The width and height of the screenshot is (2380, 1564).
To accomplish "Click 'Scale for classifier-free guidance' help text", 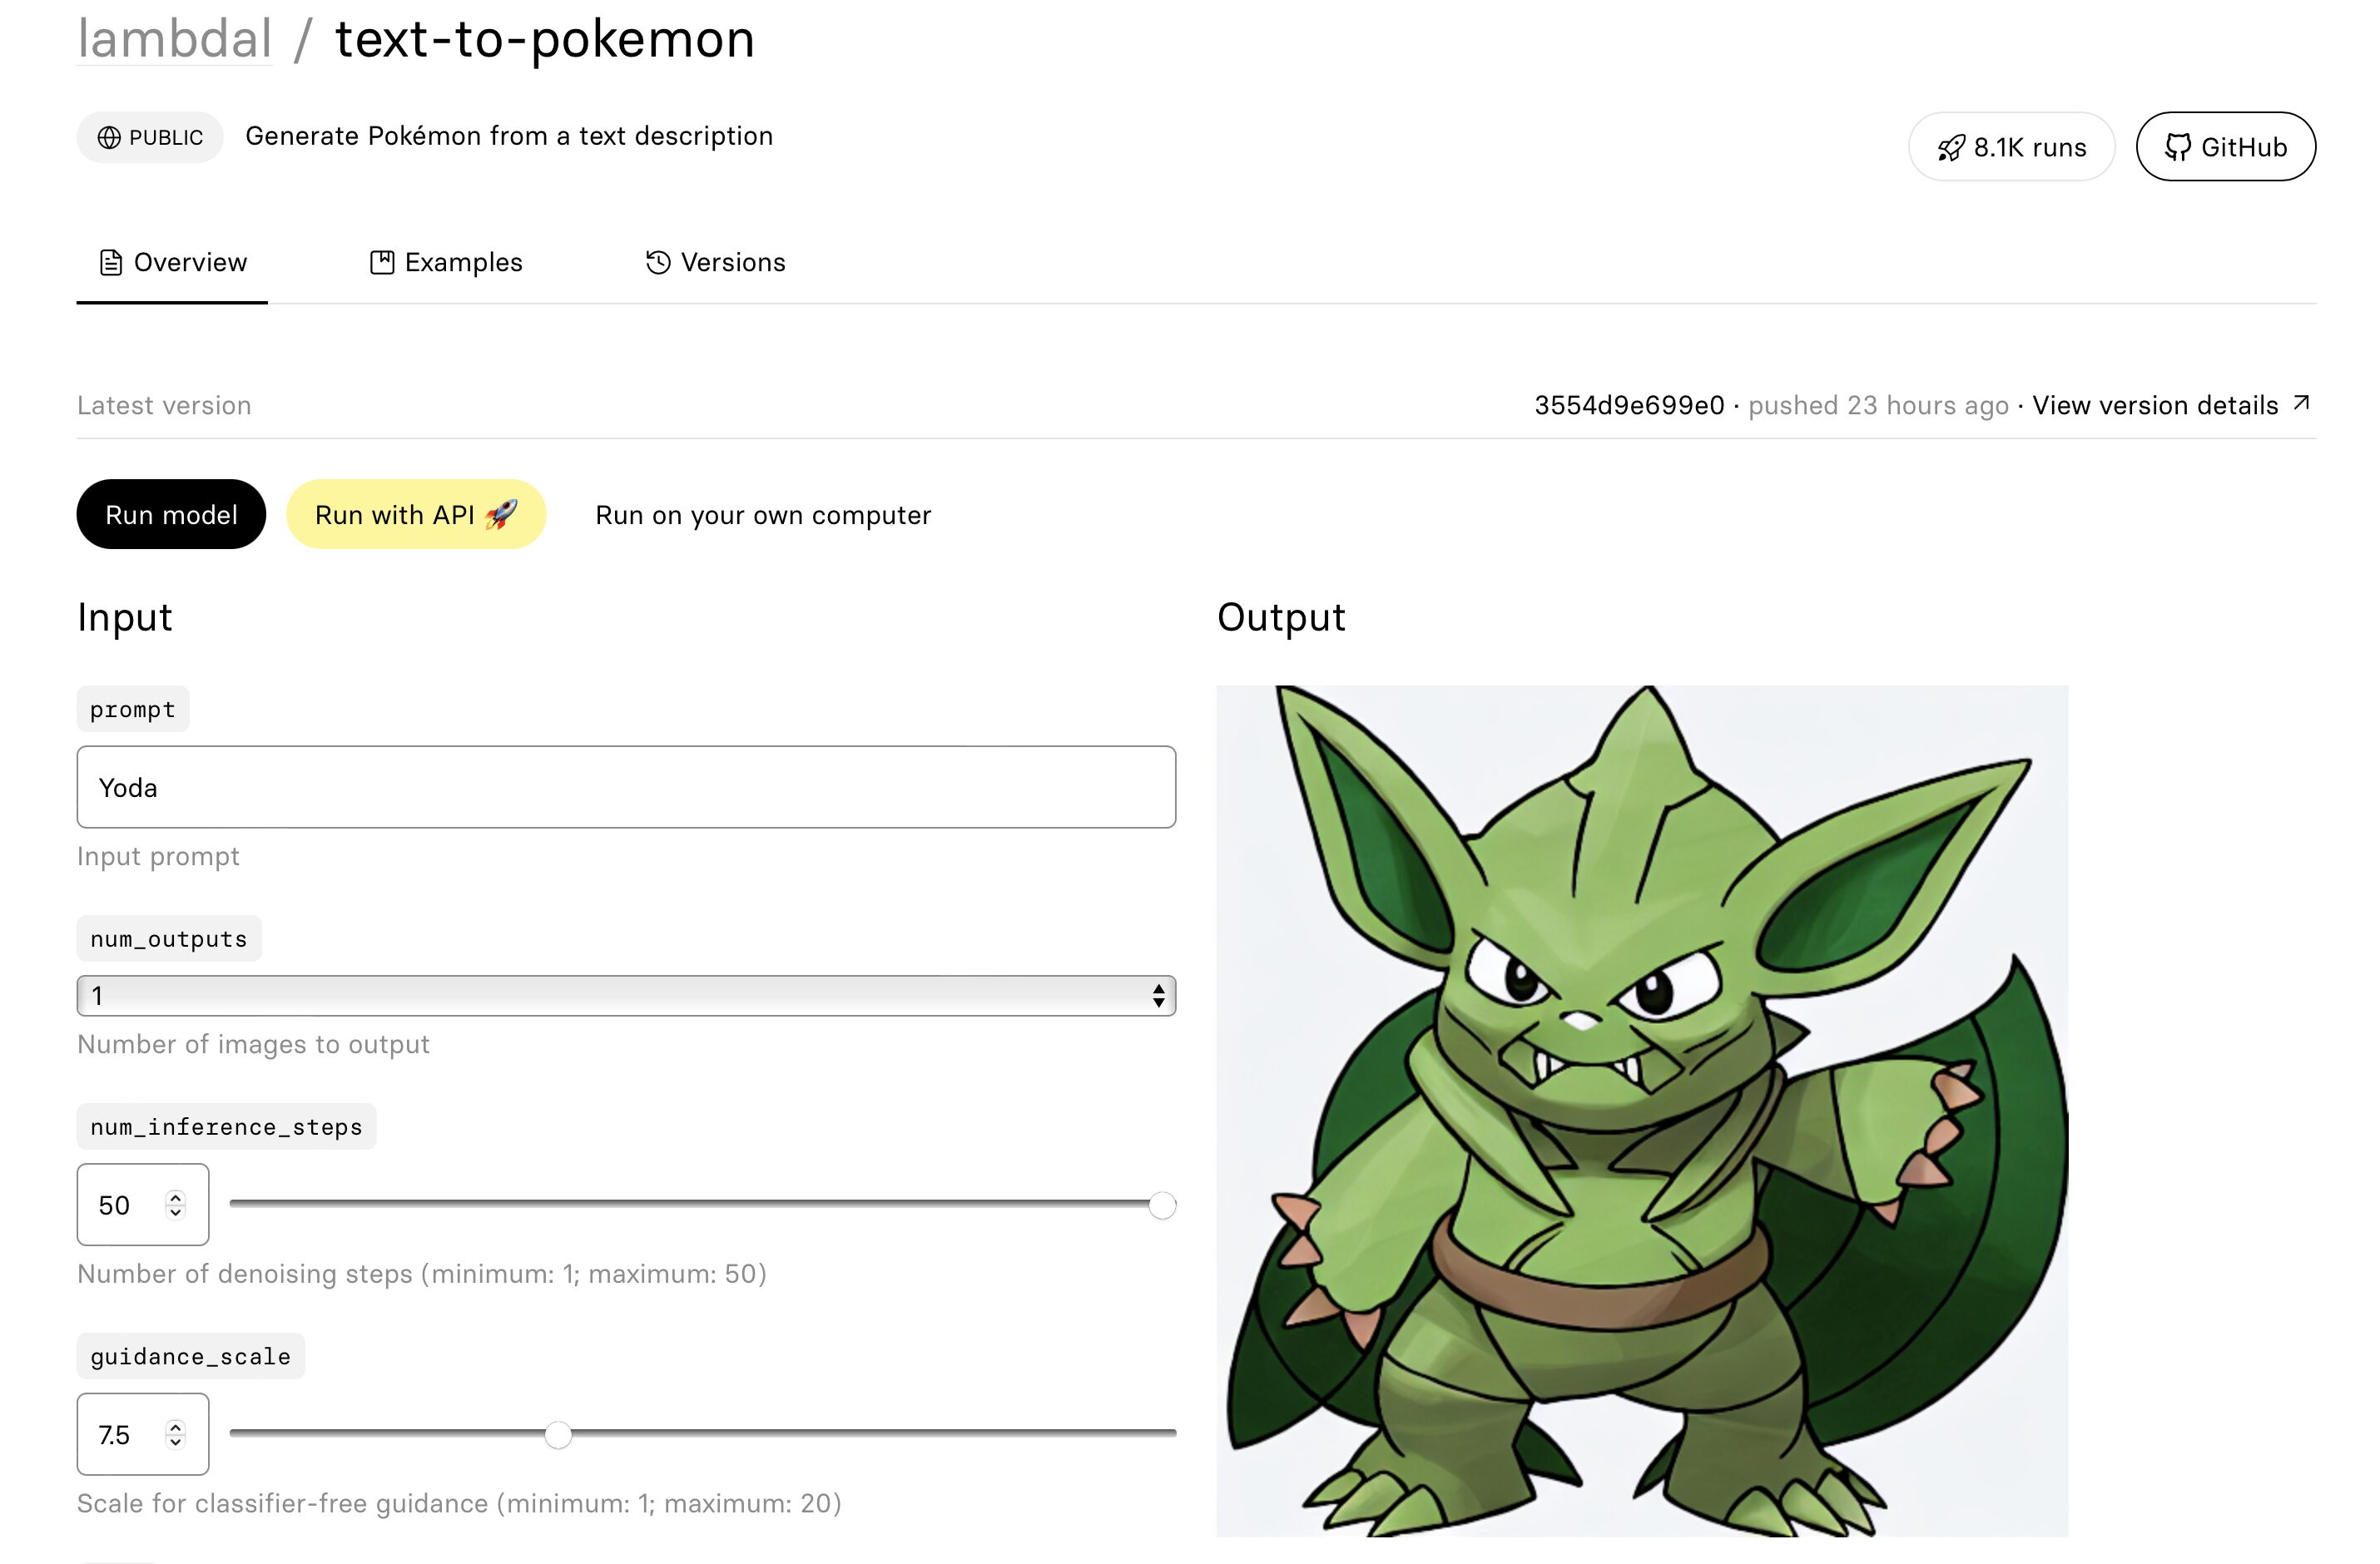I will click(459, 1503).
